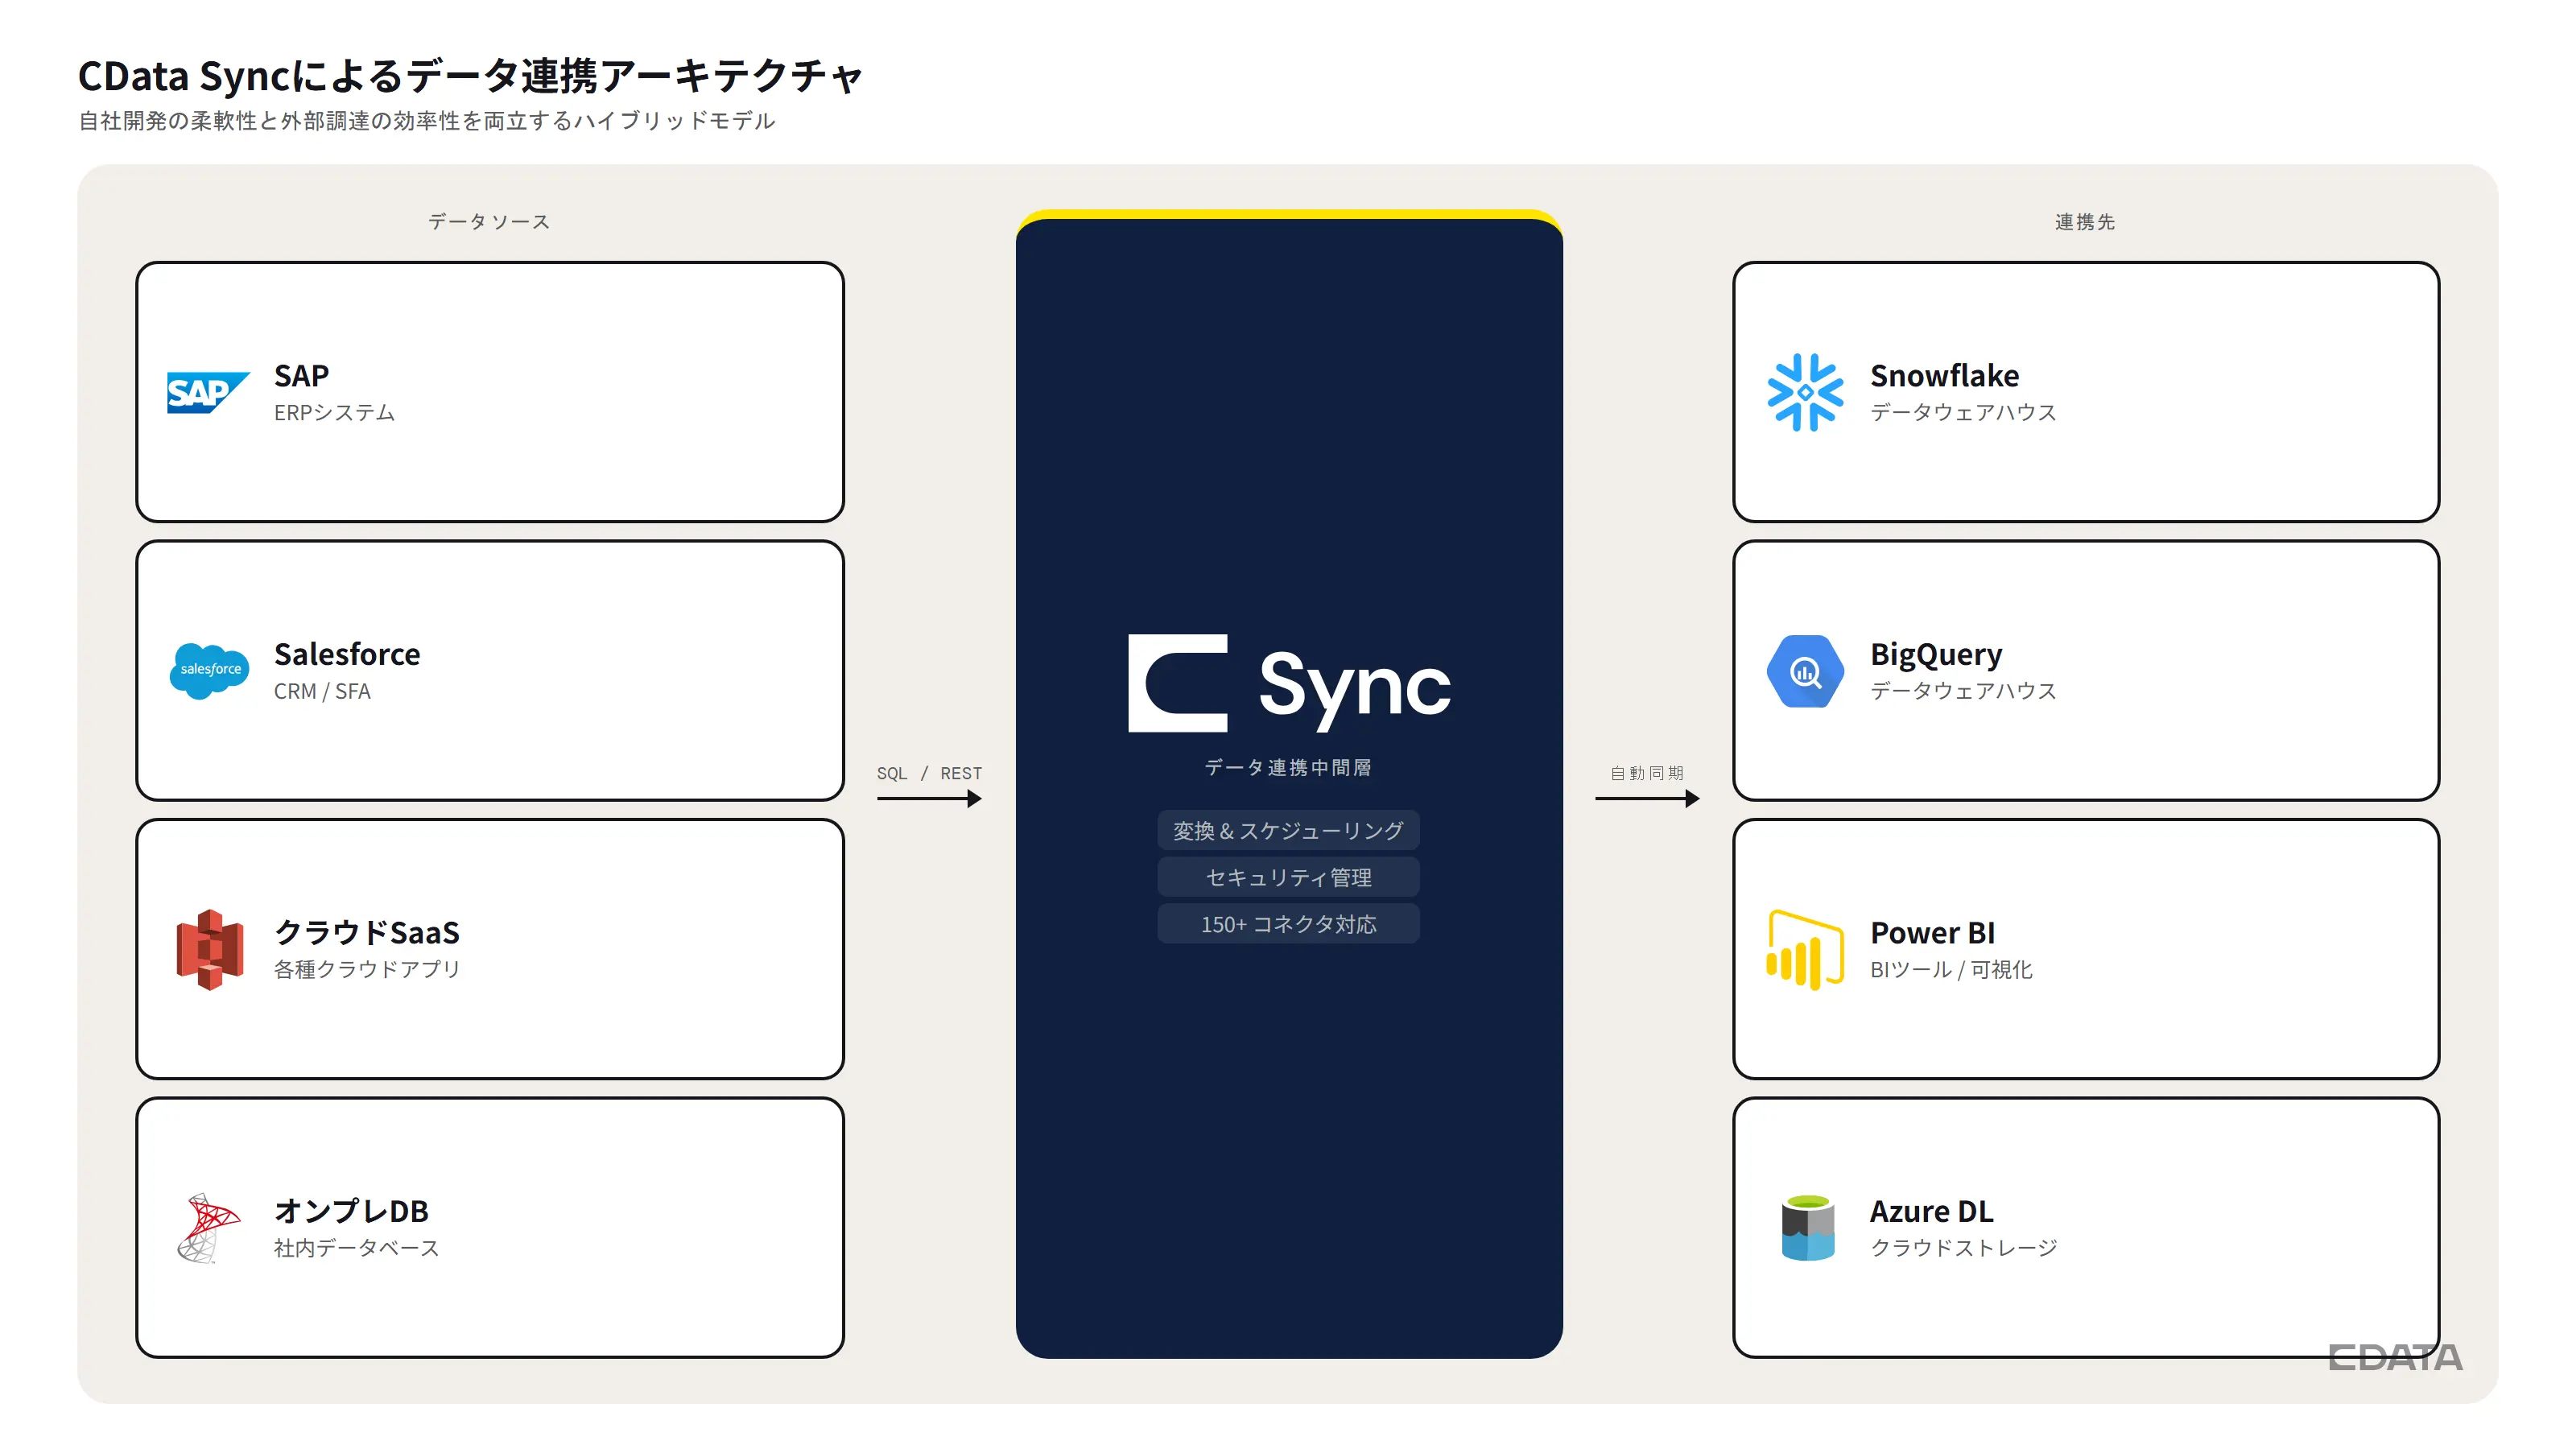Screen dimensions: 2576x1449
Task: Click the red cloud SaaS blocks icon
Action: pos(209,949)
